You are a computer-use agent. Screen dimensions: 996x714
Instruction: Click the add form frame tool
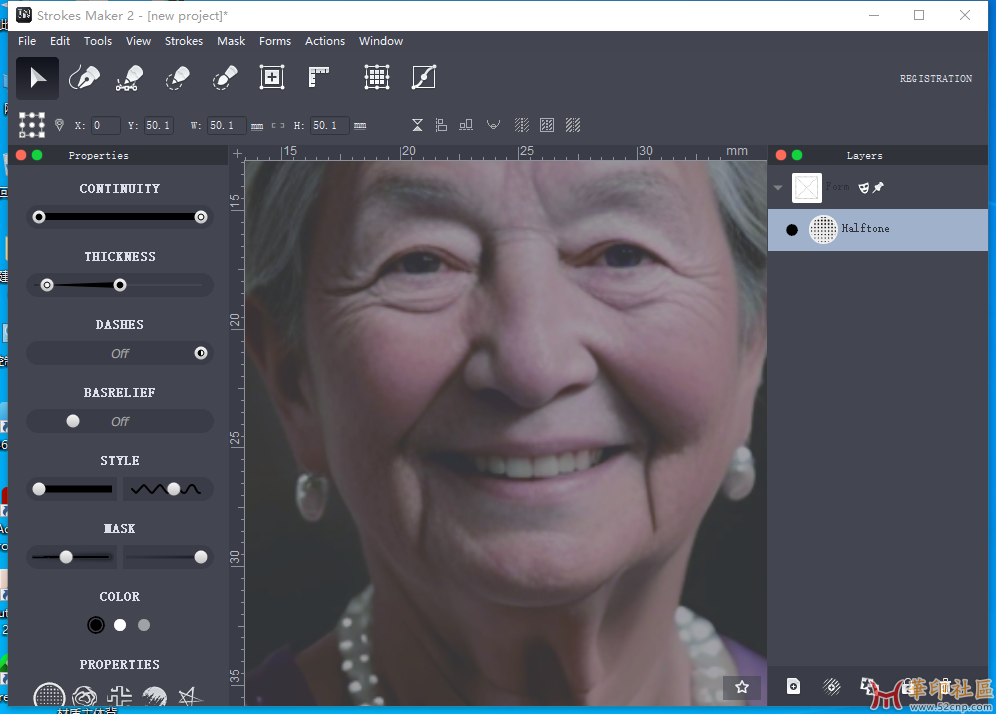point(272,78)
